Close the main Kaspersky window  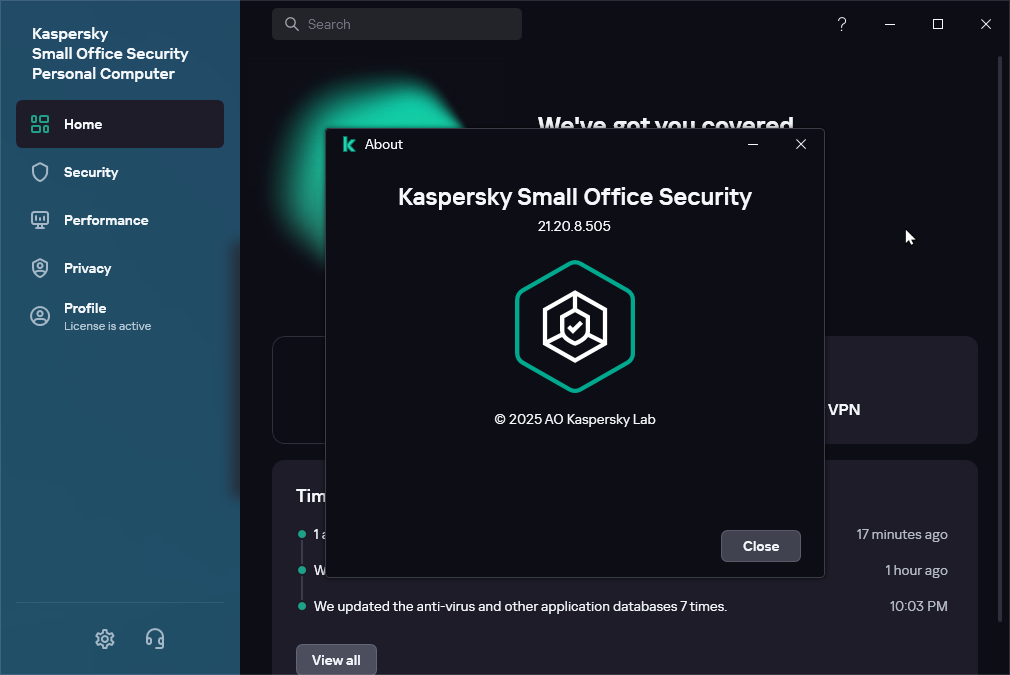tap(986, 24)
